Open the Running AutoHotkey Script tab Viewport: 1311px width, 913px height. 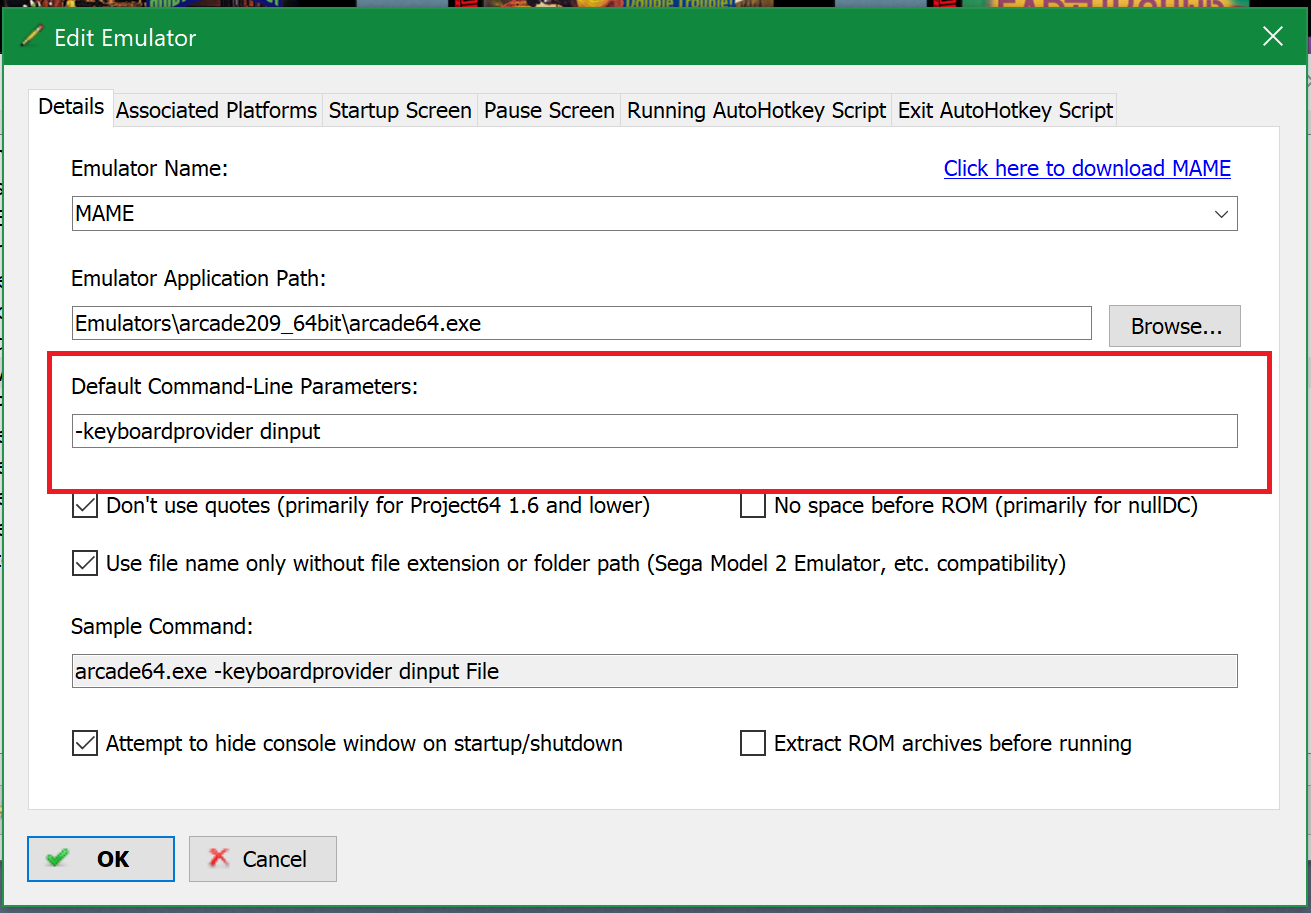(756, 111)
